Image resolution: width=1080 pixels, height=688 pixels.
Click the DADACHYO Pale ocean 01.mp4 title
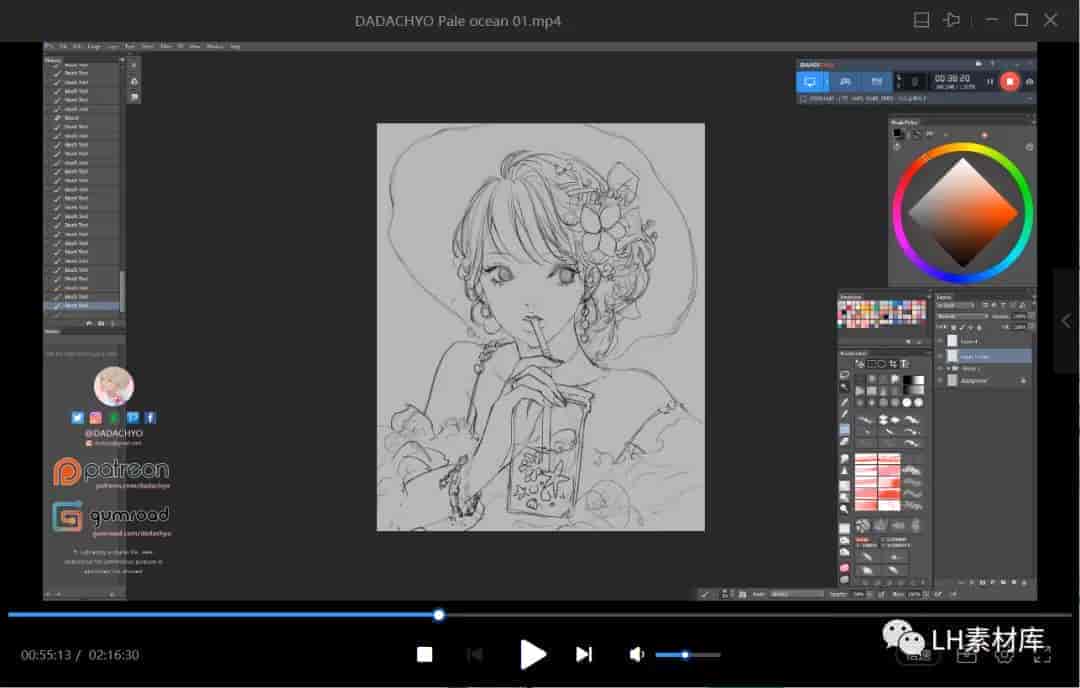457,21
